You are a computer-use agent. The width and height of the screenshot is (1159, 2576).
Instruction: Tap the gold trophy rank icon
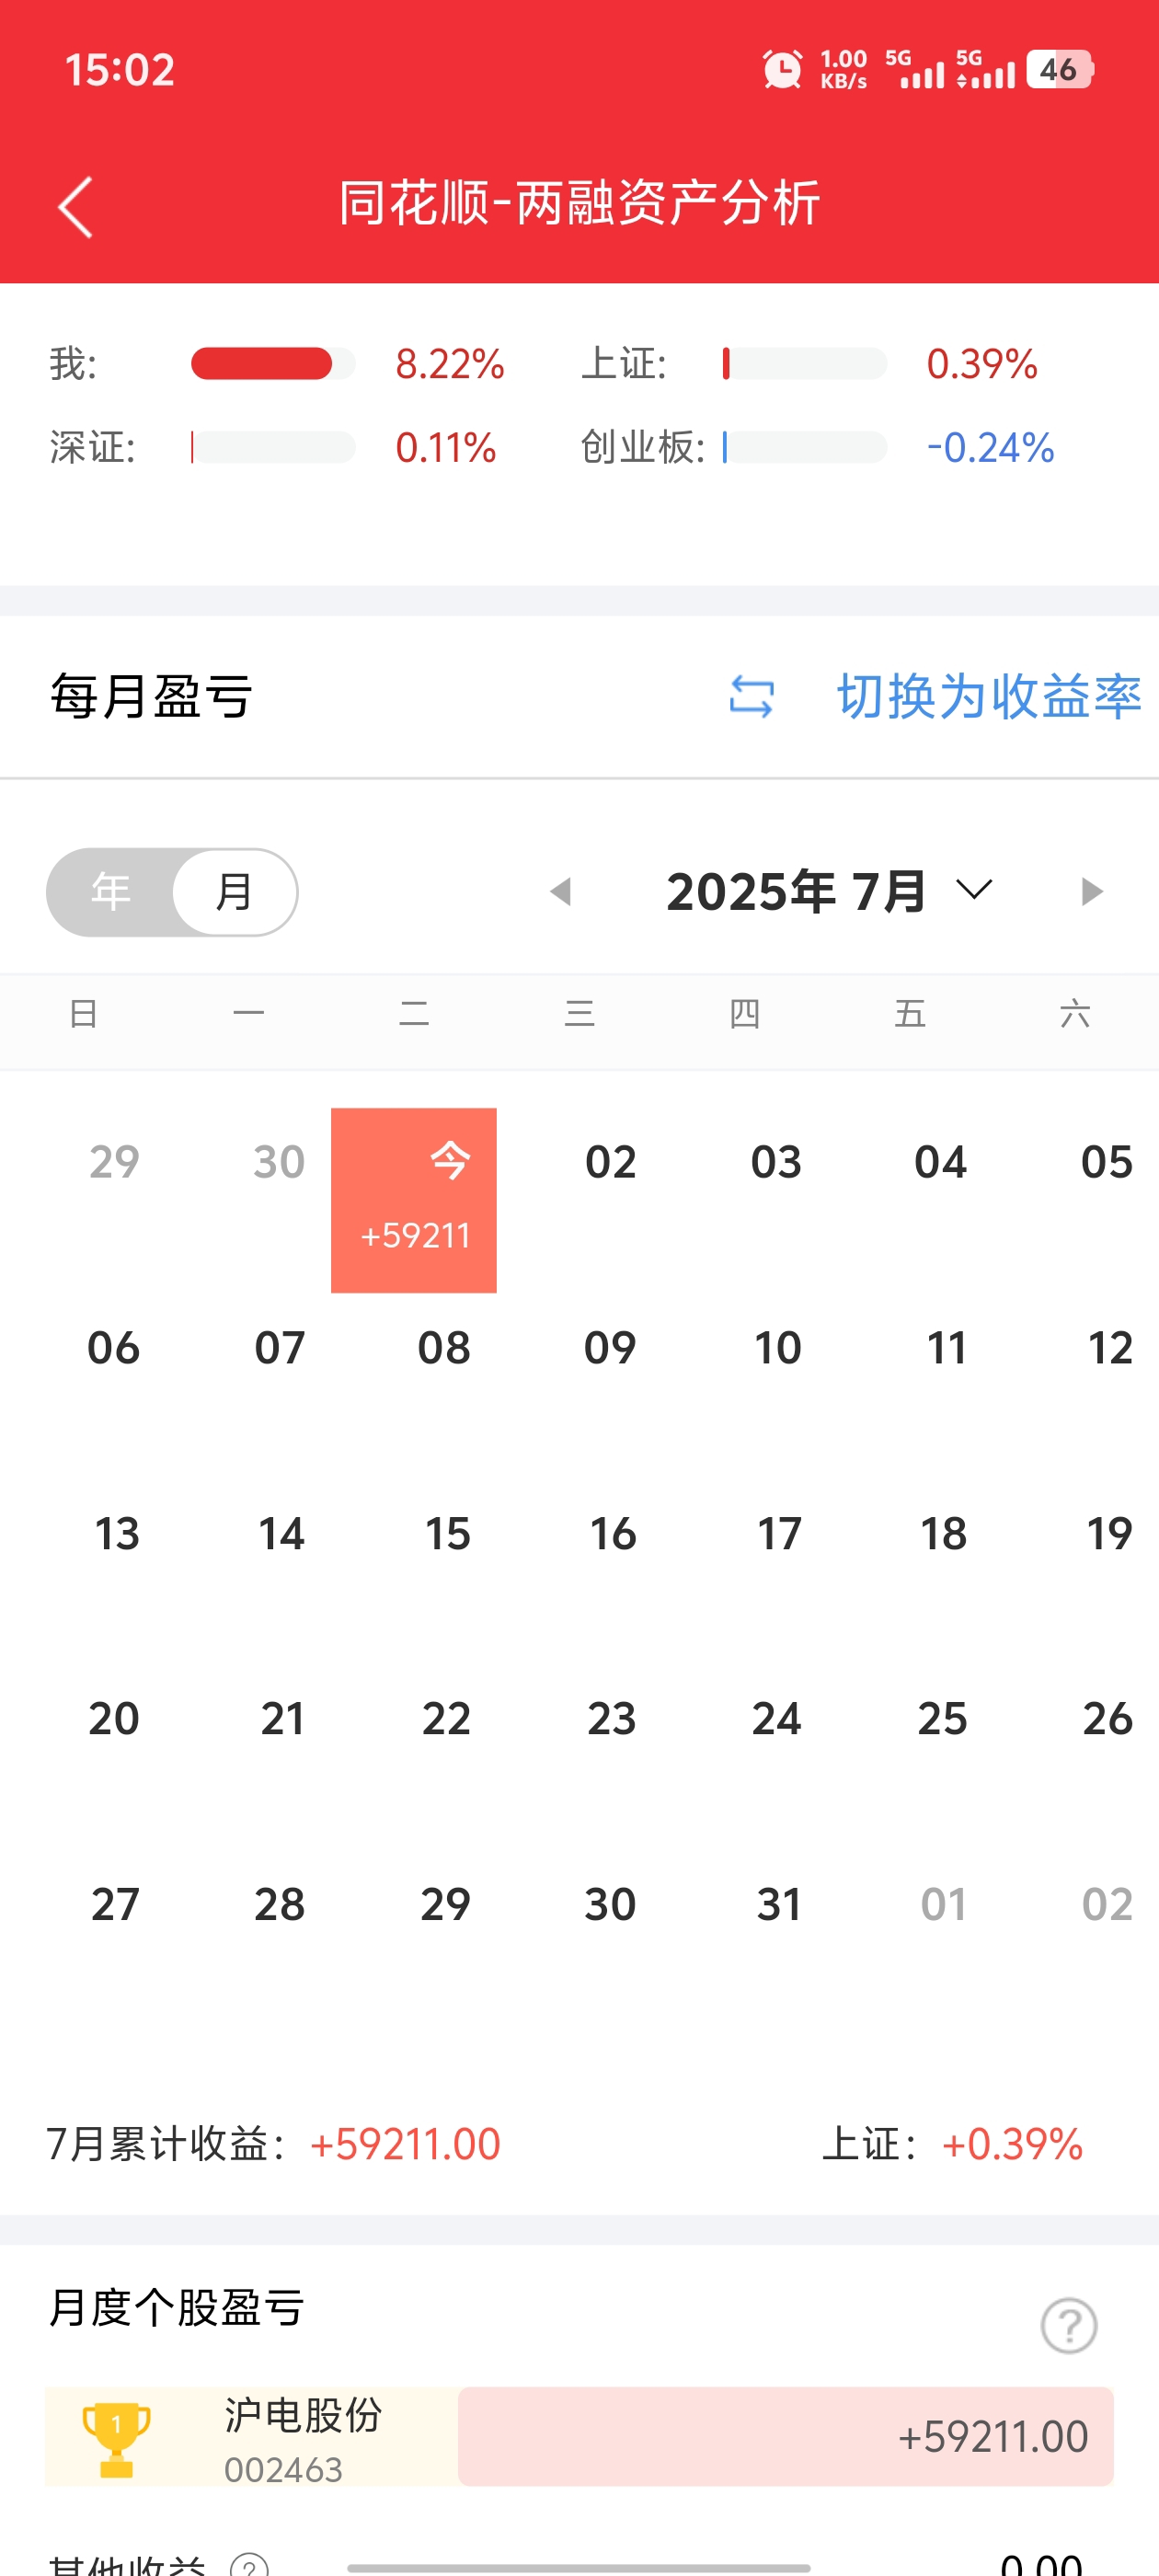point(116,2439)
